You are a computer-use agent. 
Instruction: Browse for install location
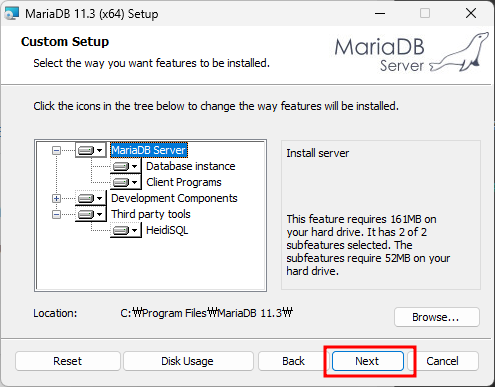437,317
